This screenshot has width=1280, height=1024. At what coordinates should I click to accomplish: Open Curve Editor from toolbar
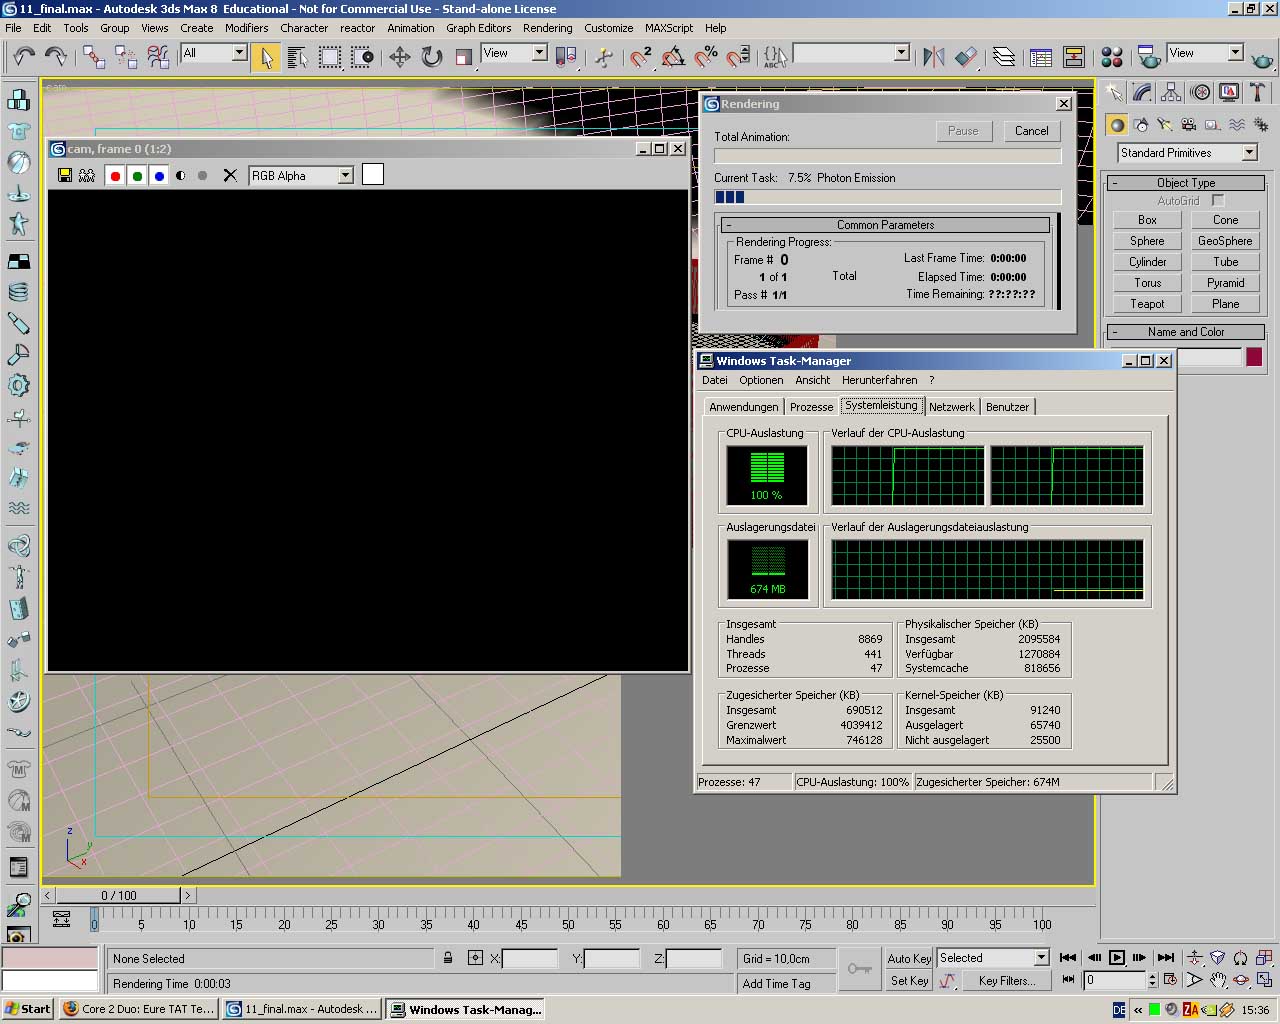[1041, 57]
